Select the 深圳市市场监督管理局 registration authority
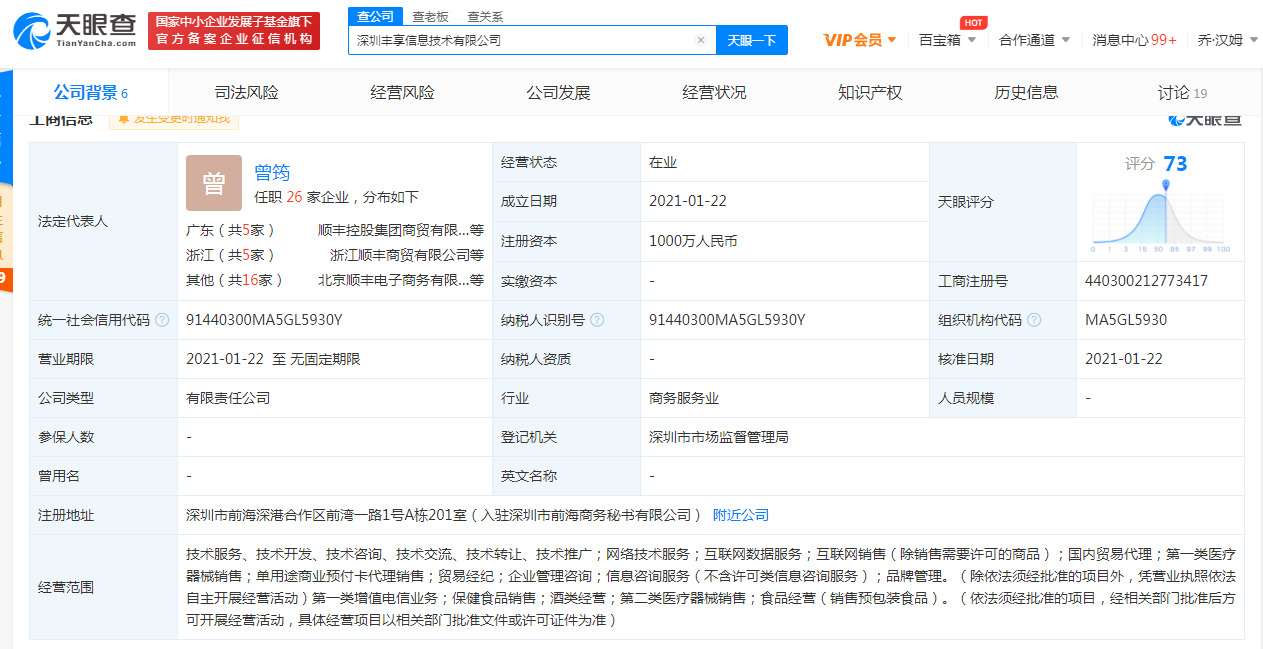 pyautogui.click(x=719, y=437)
